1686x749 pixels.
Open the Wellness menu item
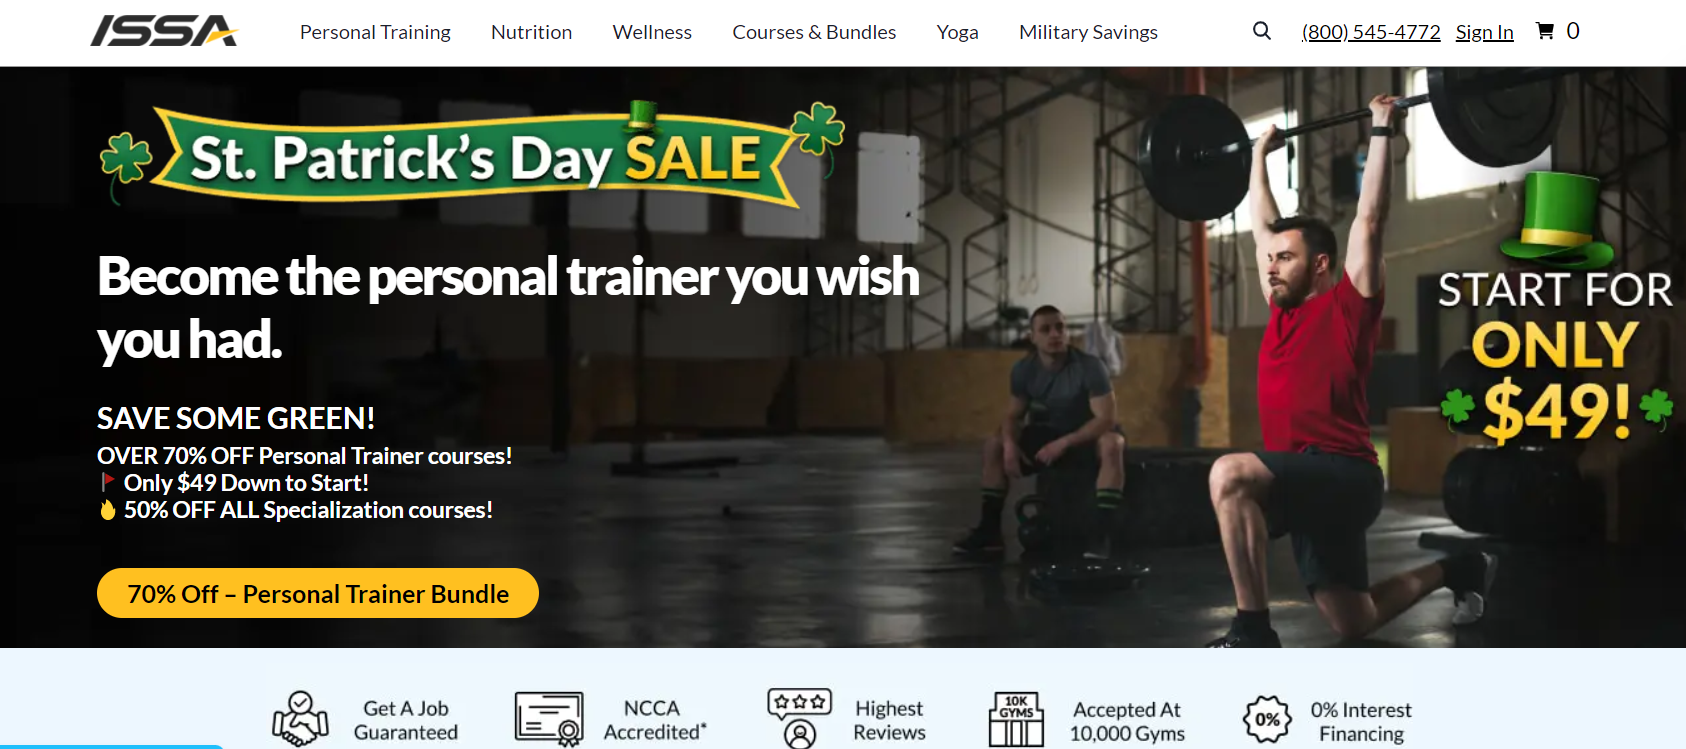652,32
